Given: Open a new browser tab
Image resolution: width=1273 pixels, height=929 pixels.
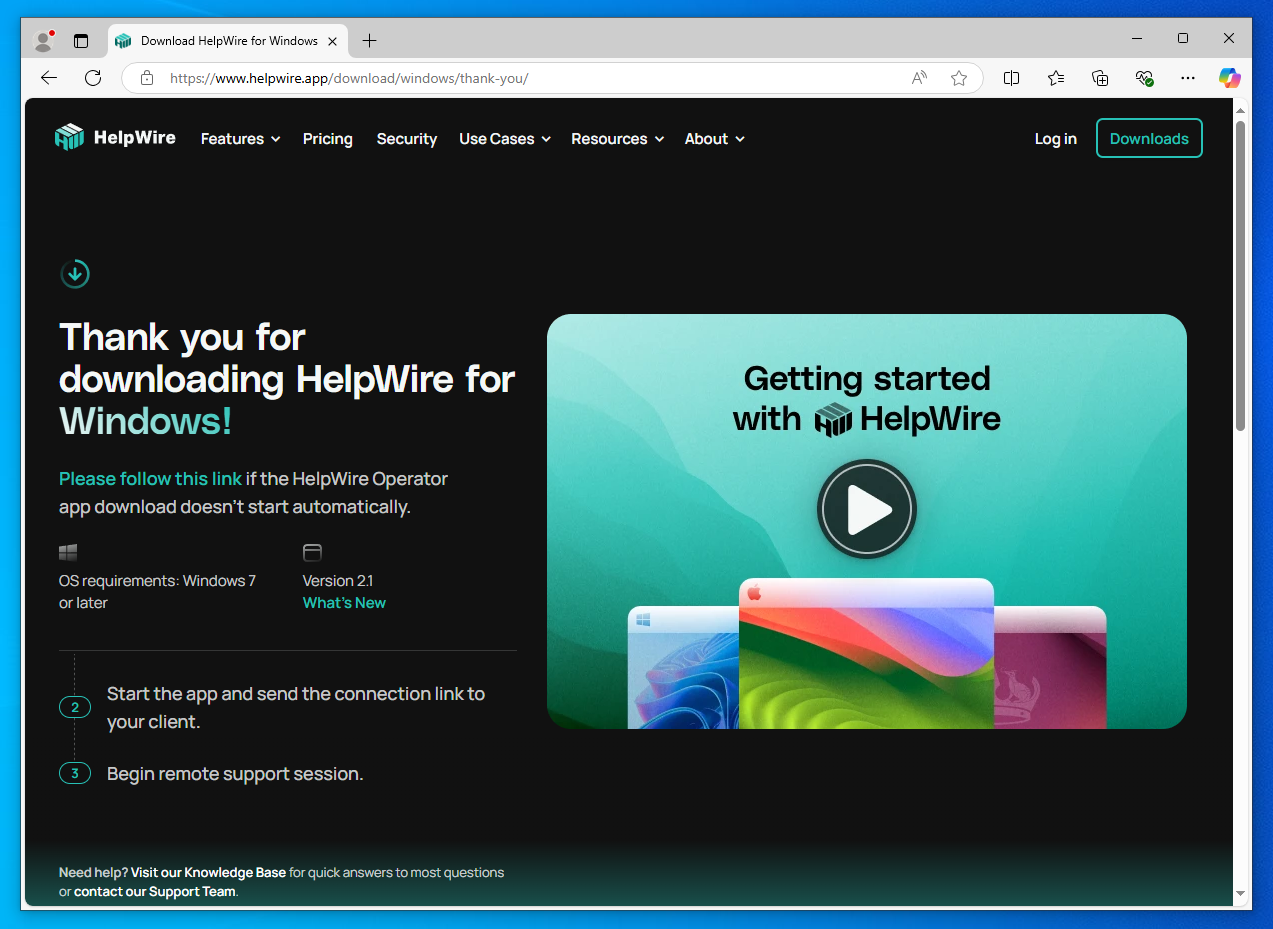Looking at the screenshot, I should tap(369, 41).
